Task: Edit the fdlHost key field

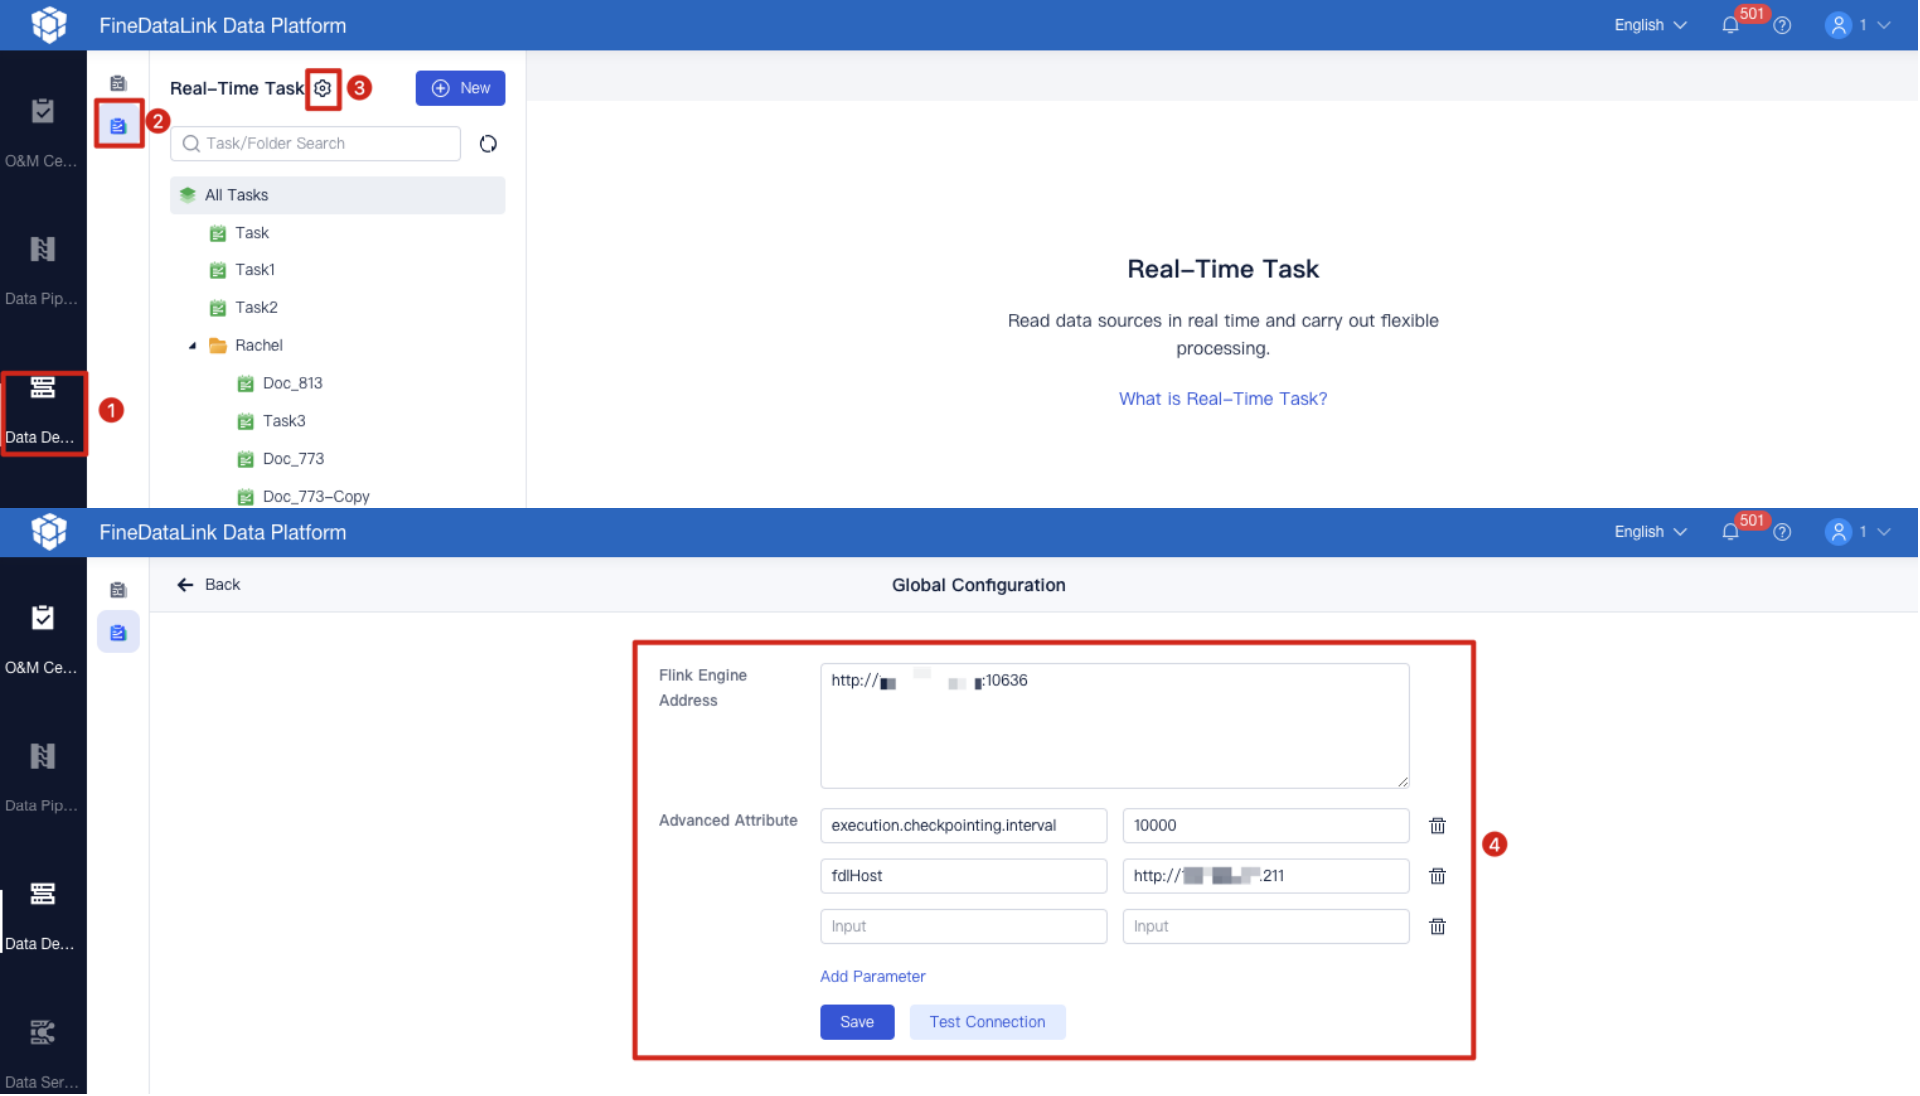Action: [x=963, y=876]
